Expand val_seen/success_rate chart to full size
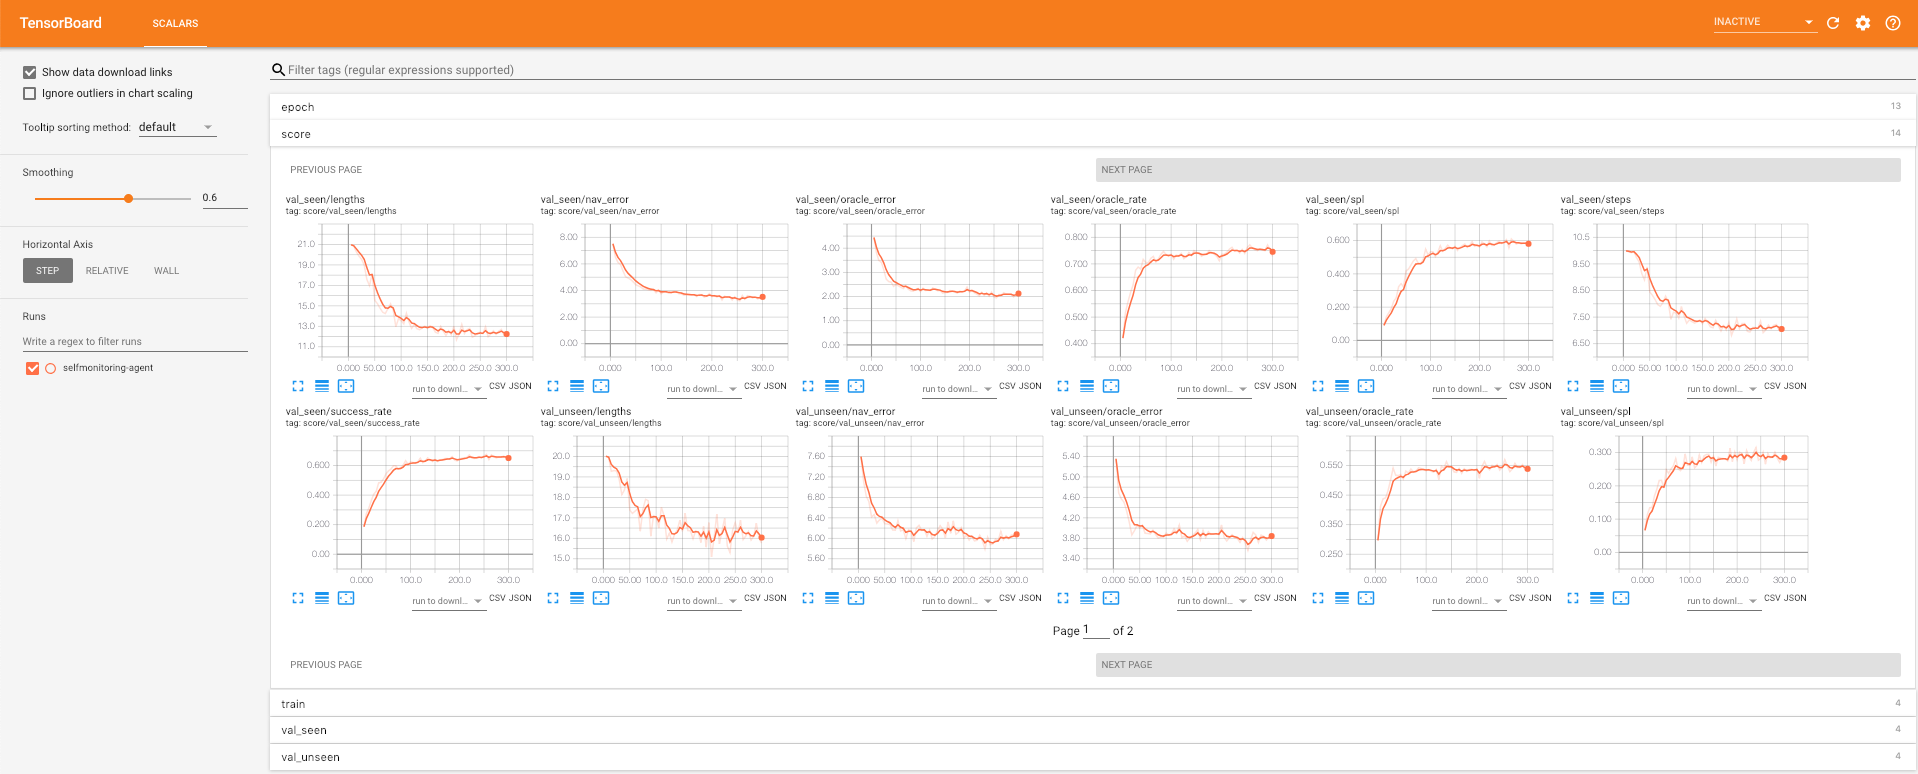The height and width of the screenshot is (774, 1918). pos(298,598)
